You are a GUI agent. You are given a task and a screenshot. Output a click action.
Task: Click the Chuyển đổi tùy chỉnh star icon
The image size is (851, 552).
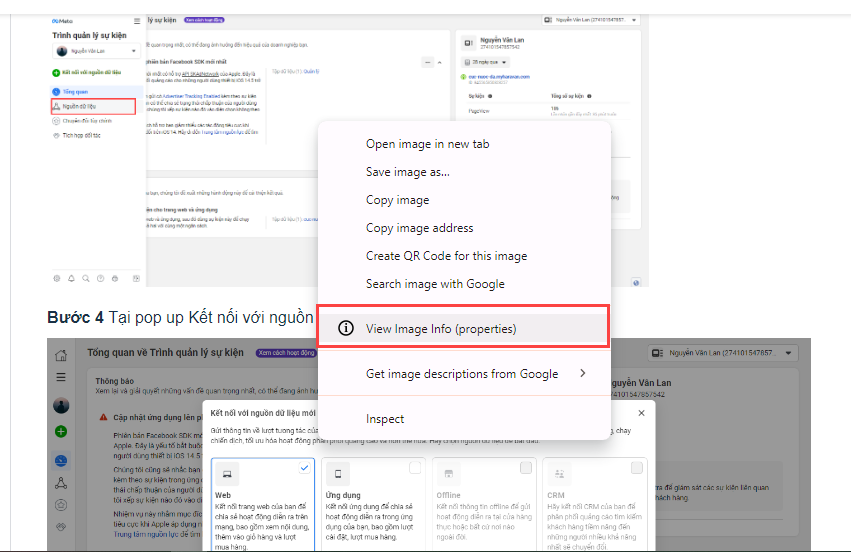56,121
